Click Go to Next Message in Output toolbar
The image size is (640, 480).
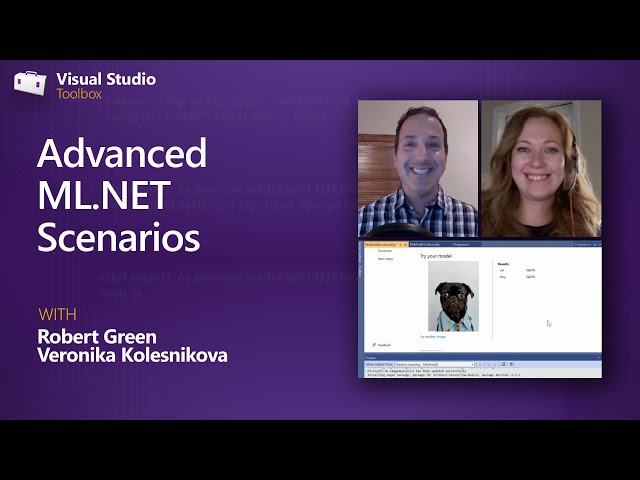tap(495, 364)
